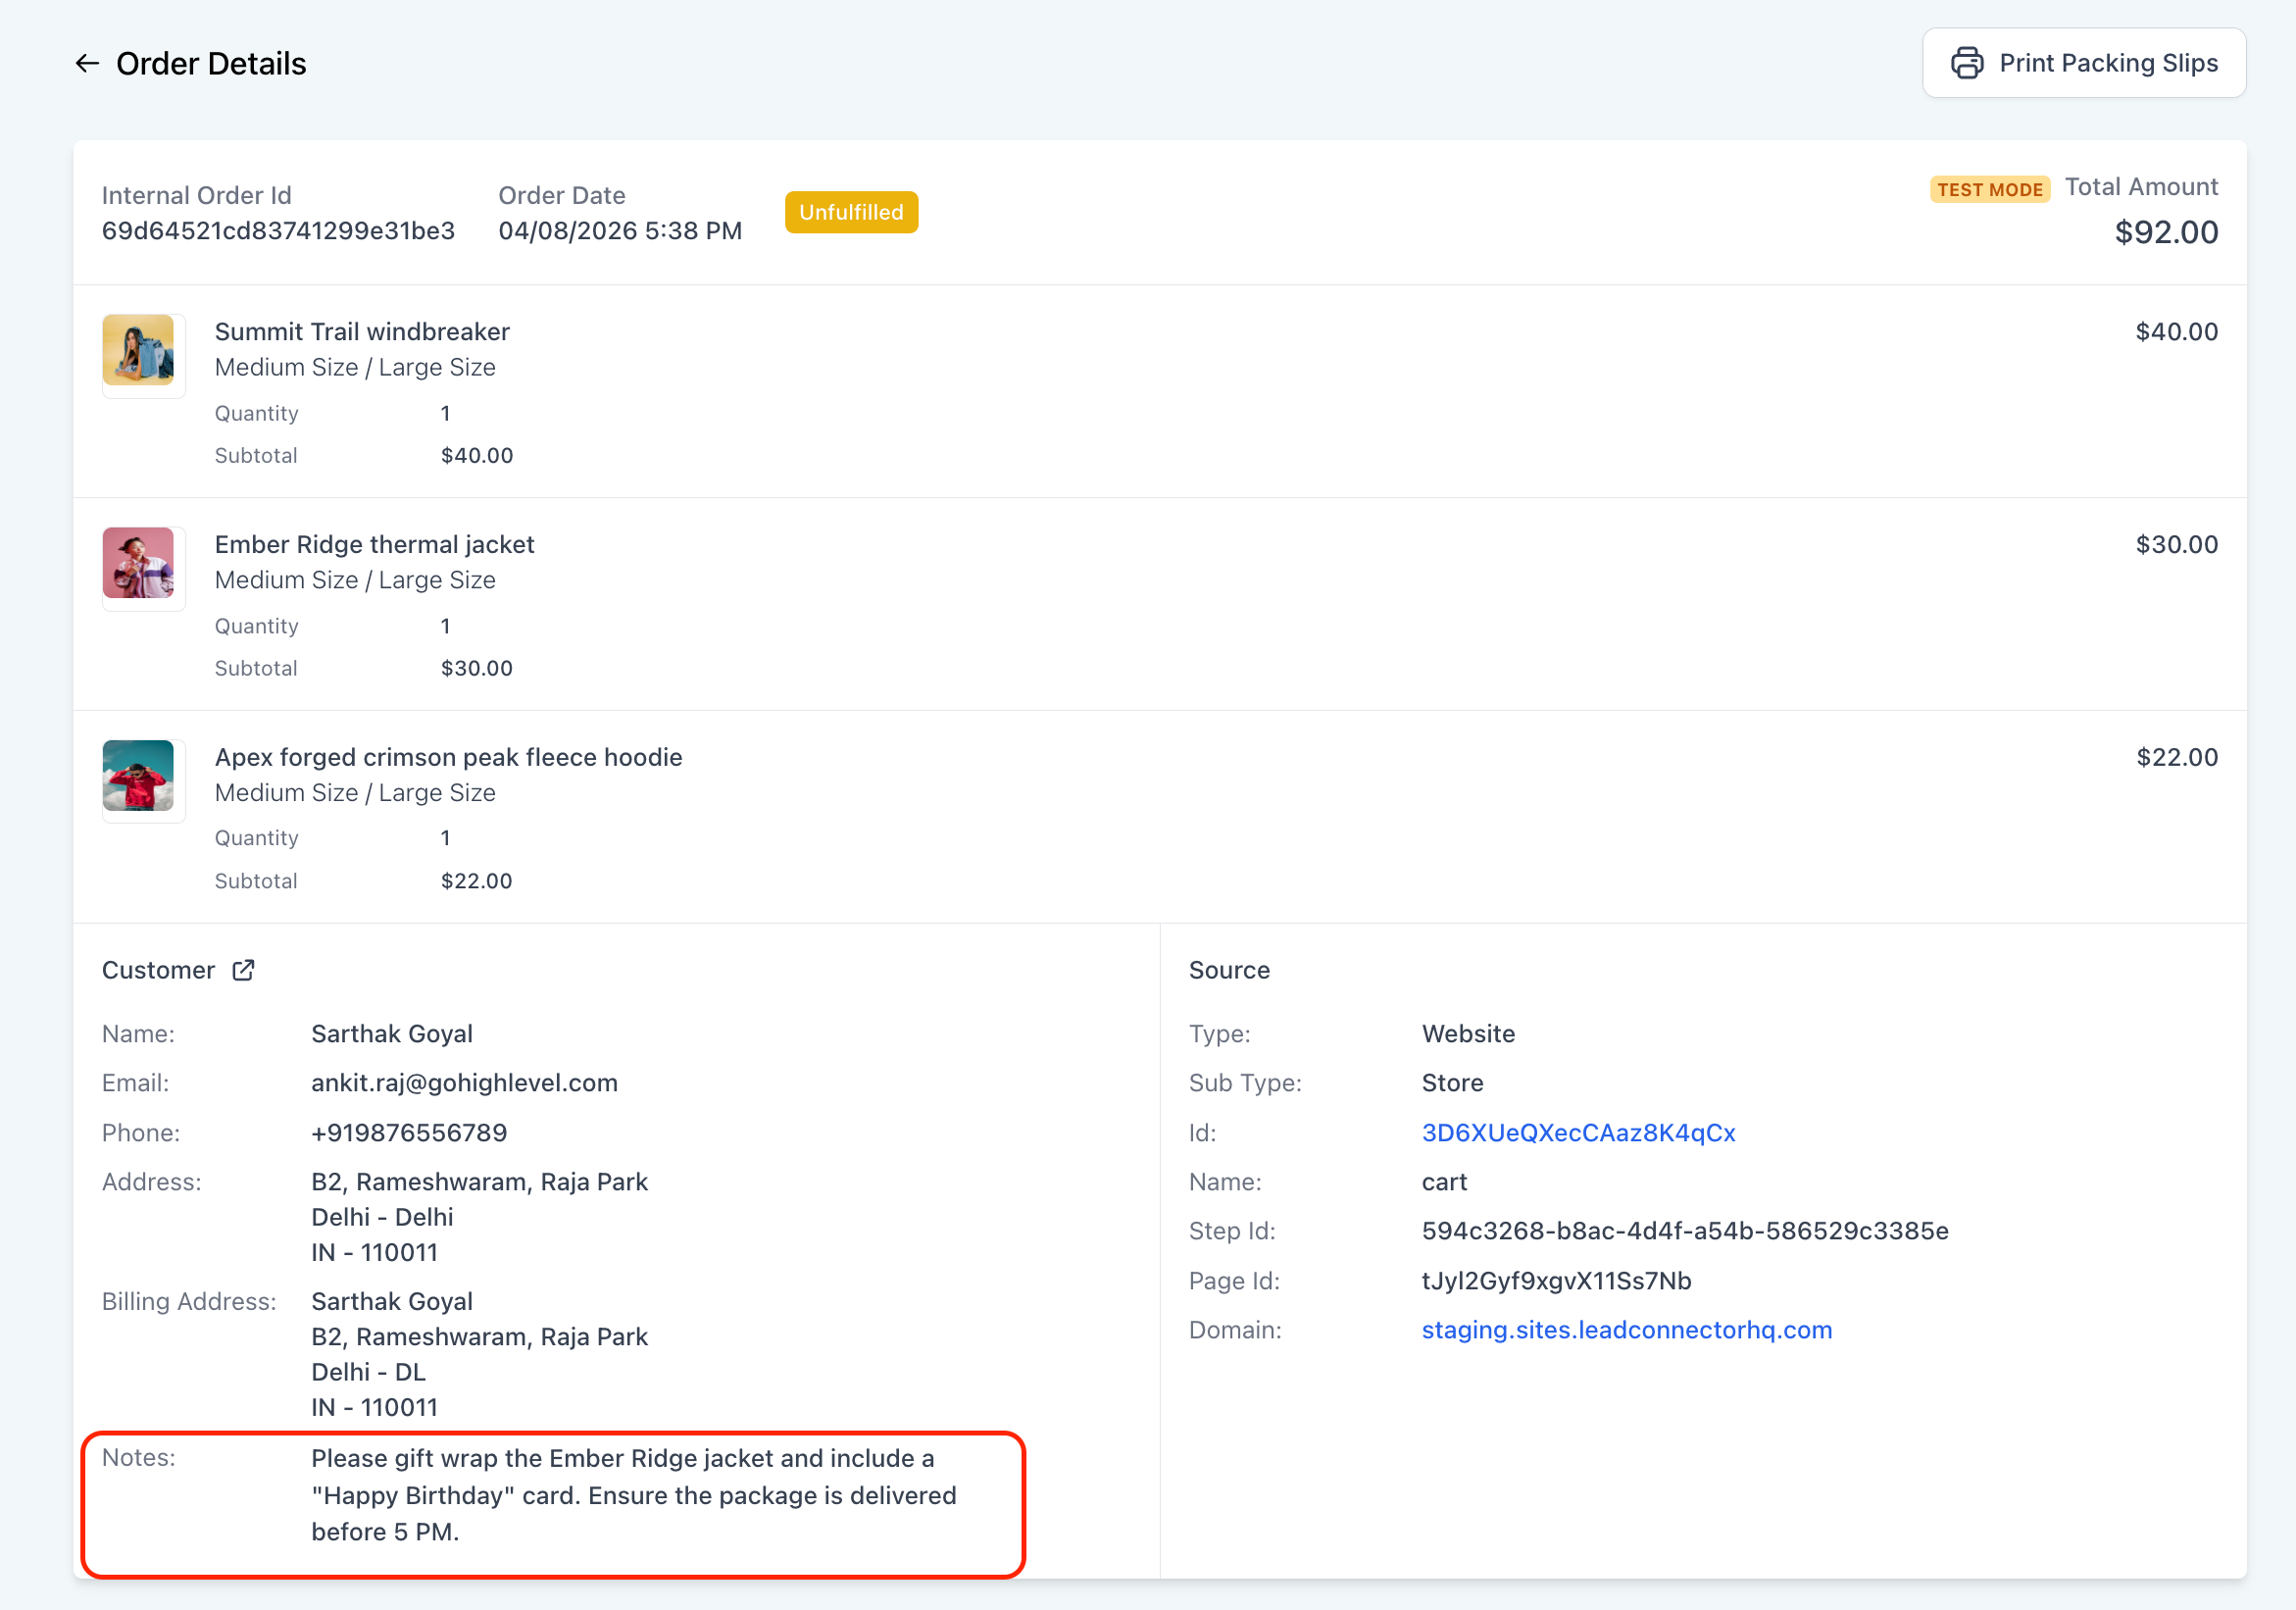Viewport: 2296px width, 1610px height.
Task: Click the Print Packing Slips button
Action: [2083, 63]
